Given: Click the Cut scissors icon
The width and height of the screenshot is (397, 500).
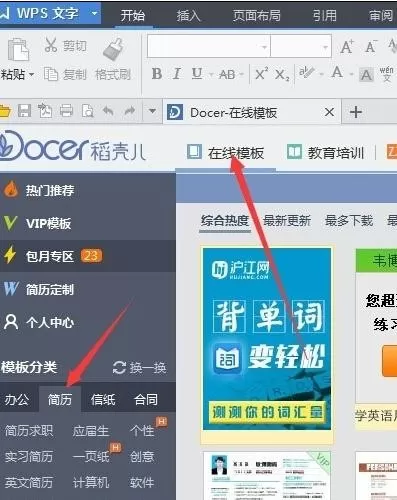Looking at the screenshot, I should [x=51, y=45].
